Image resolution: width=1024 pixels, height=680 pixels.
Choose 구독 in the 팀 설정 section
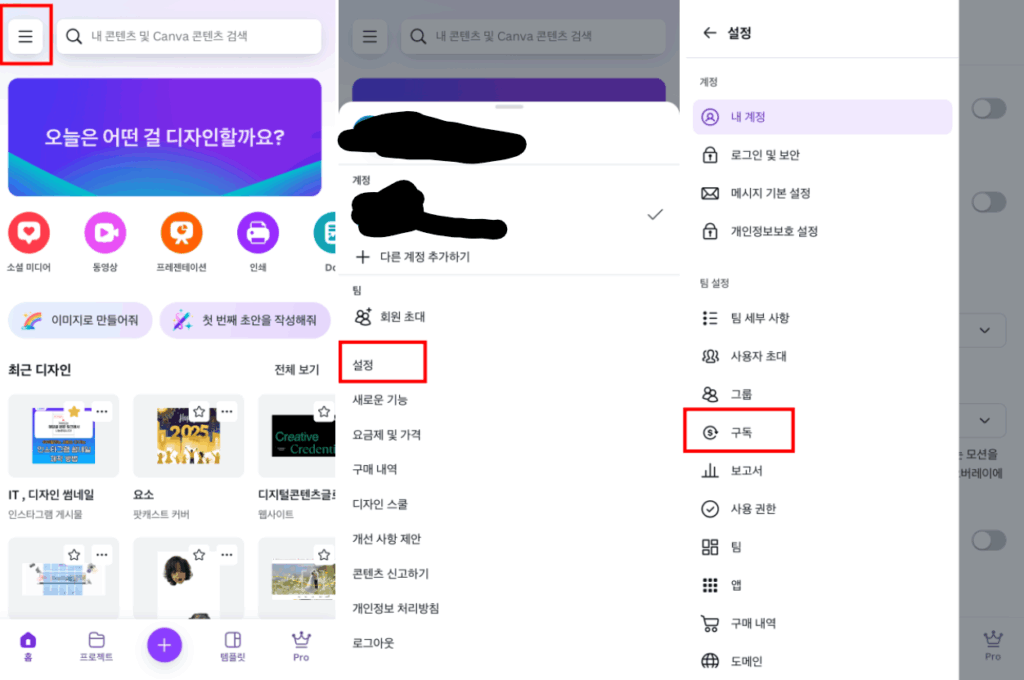(x=740, y=430)
